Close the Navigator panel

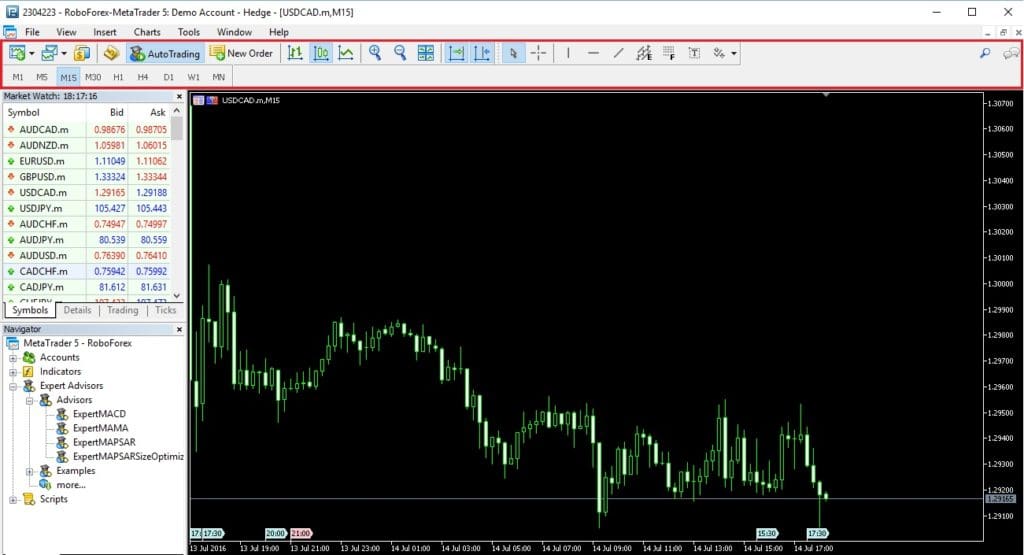point(180,329)
